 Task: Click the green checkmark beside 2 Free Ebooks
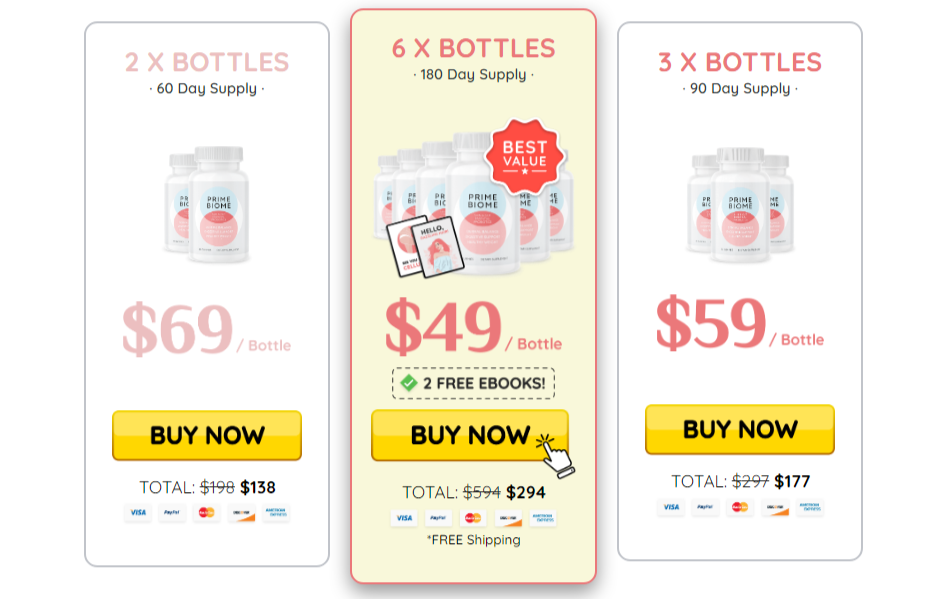[x=409, y=383]
